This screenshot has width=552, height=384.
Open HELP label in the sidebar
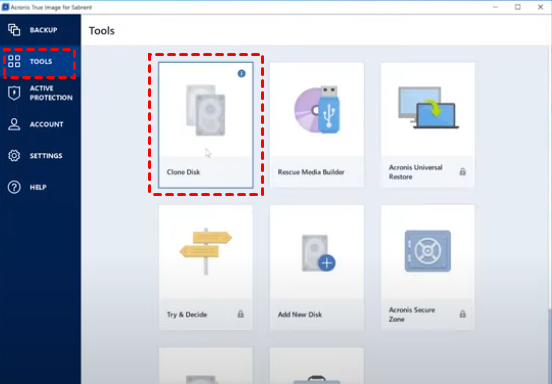click(x=38, y=187)
